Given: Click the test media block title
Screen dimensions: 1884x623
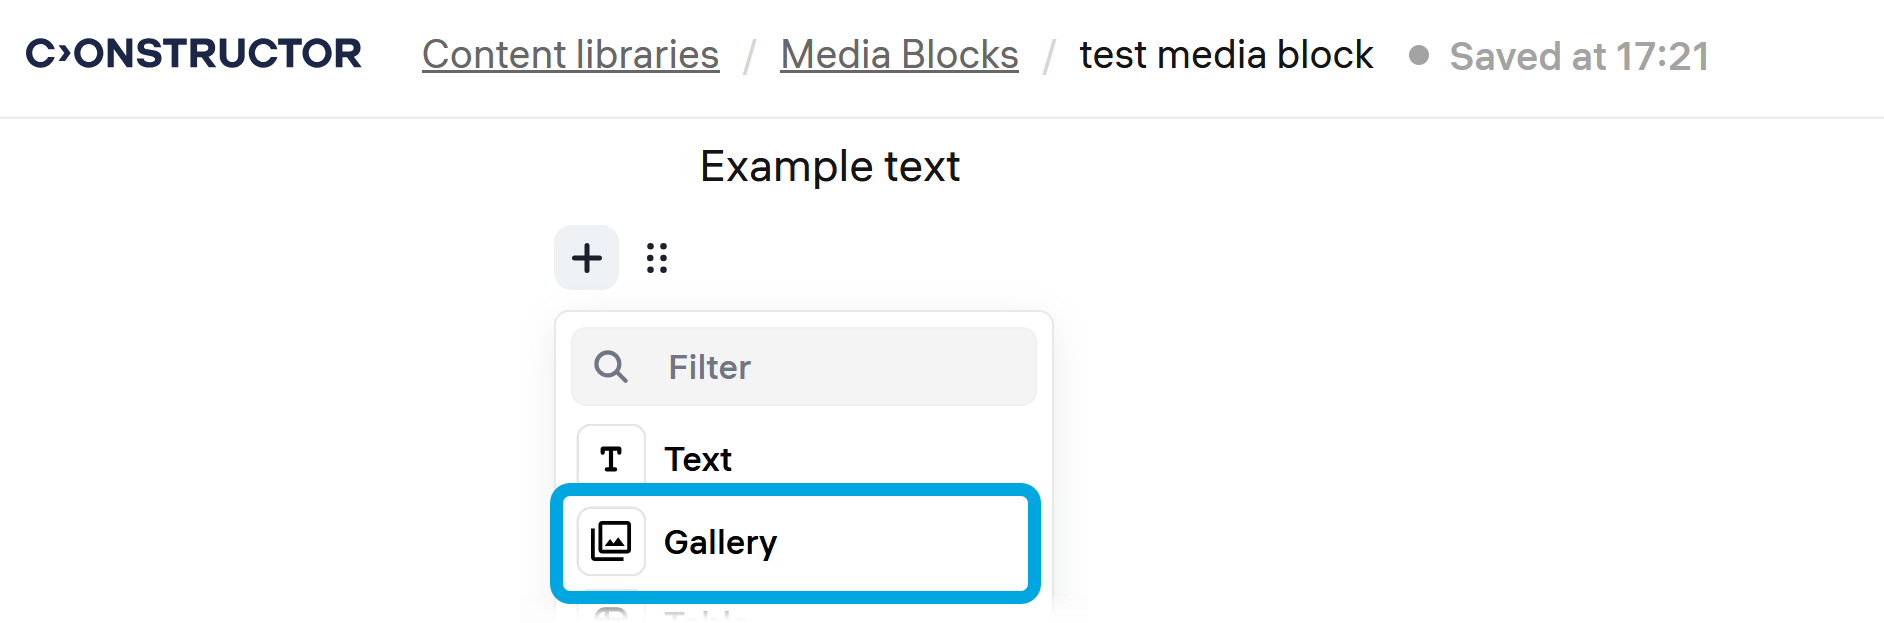Looking at the screenshot, I should pos(1226,55).
